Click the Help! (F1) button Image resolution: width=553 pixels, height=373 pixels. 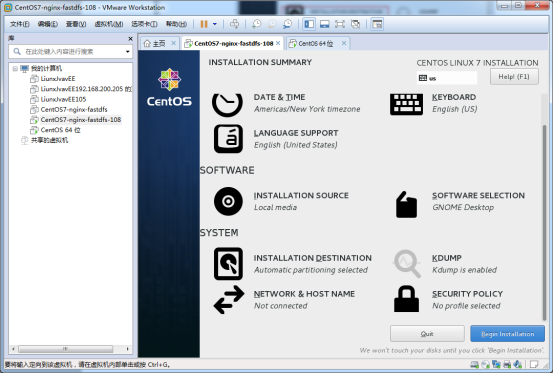pyautogui.click(x=514, y=77)
